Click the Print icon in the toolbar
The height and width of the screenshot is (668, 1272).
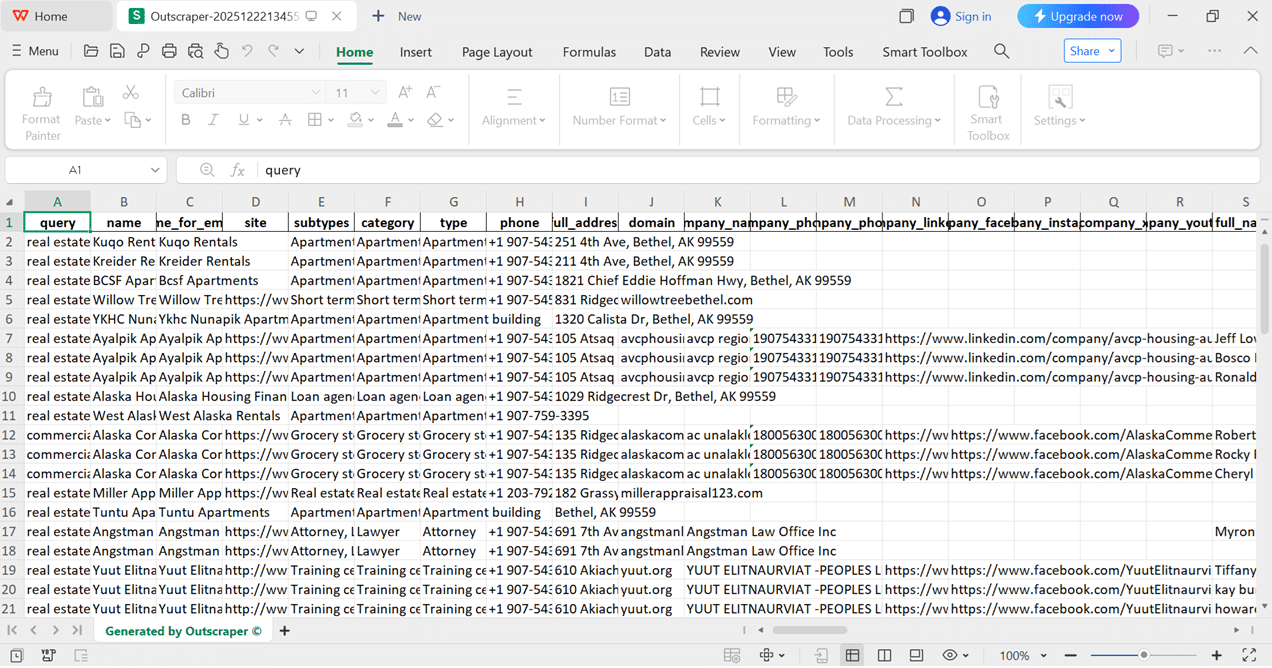pos(169,51)
